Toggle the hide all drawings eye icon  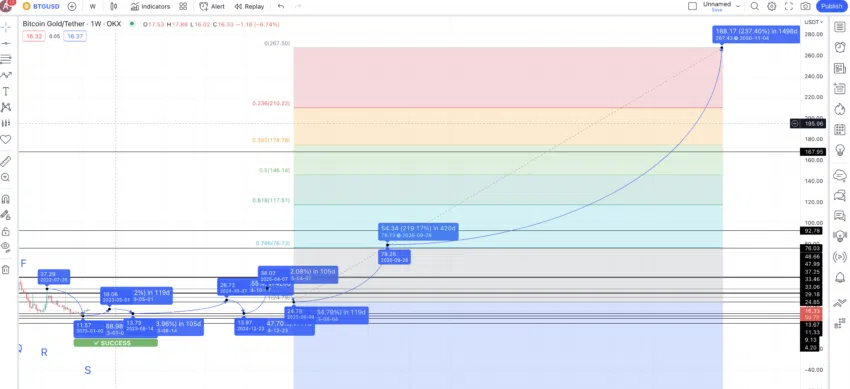[x=6, y=247]
